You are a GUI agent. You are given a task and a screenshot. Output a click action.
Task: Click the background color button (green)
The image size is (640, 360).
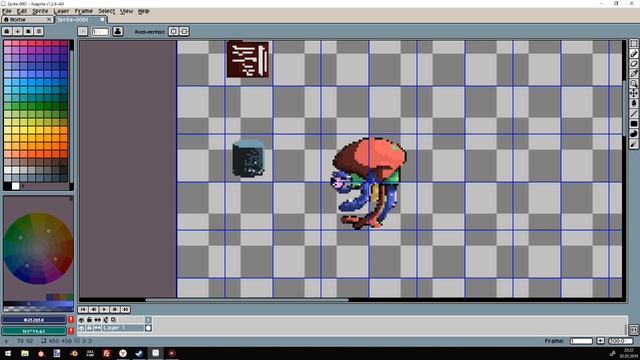(x=34, y=331)
